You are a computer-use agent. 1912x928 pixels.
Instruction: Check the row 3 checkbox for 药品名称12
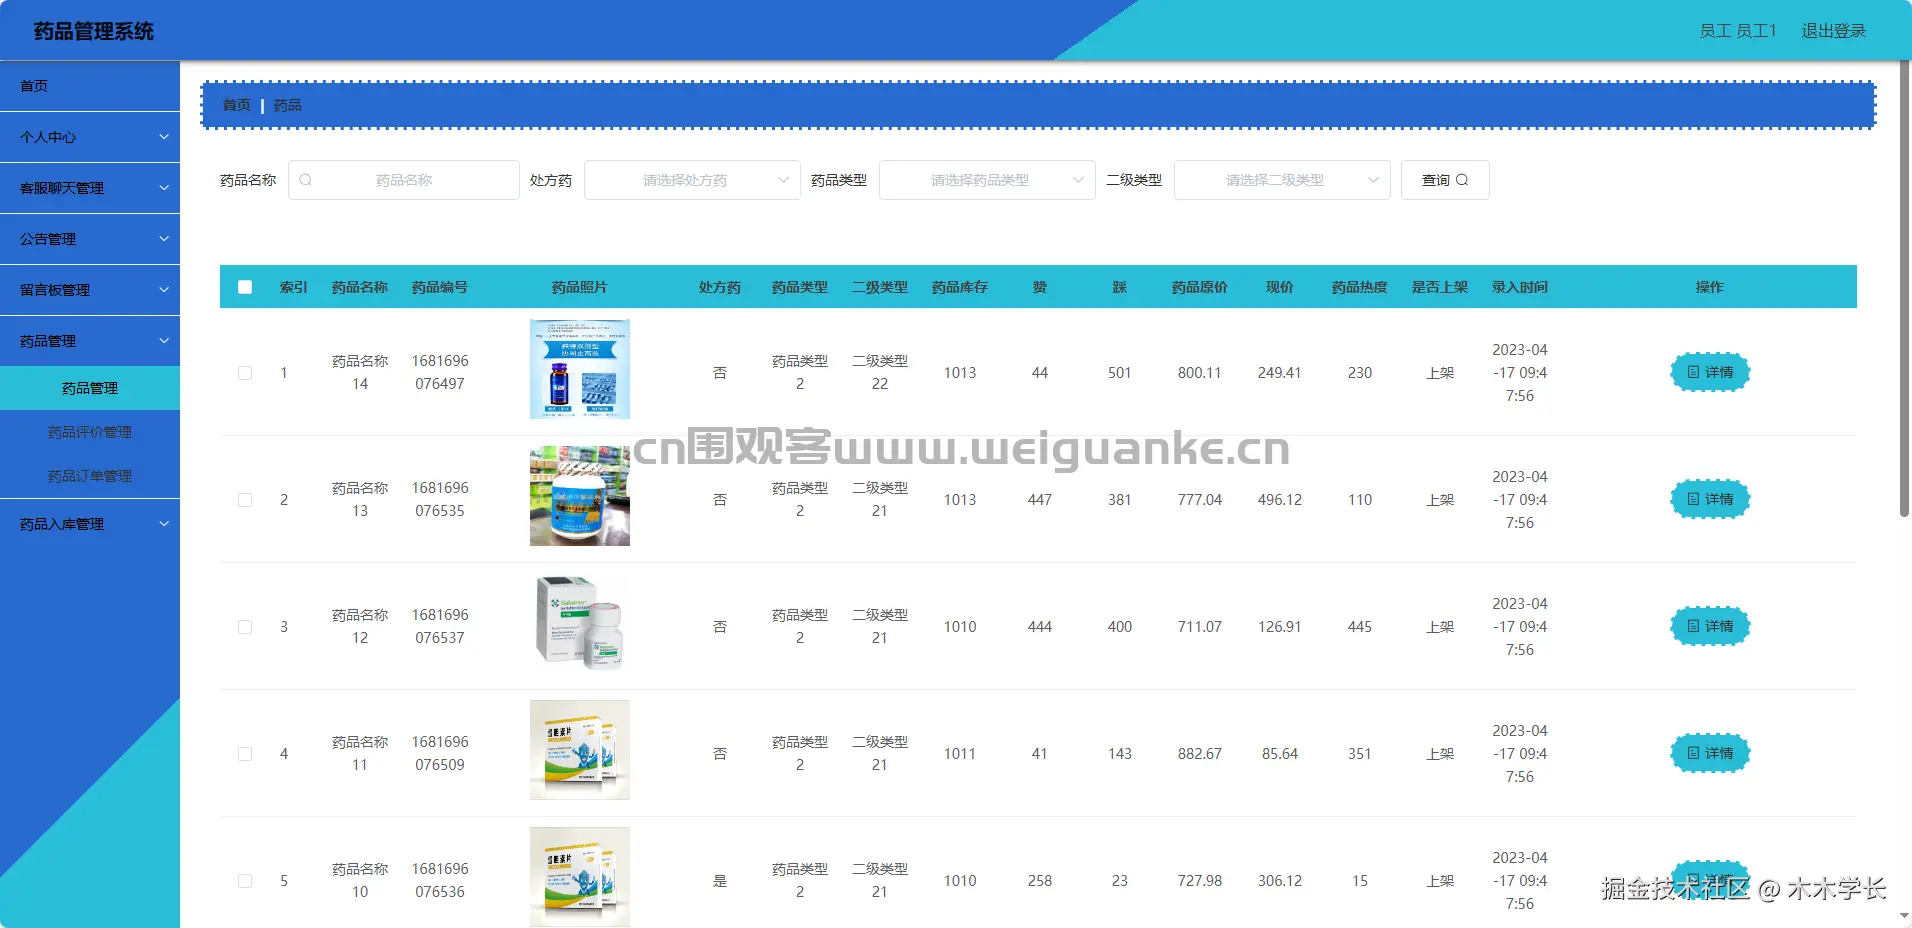(x=245, y=627)
